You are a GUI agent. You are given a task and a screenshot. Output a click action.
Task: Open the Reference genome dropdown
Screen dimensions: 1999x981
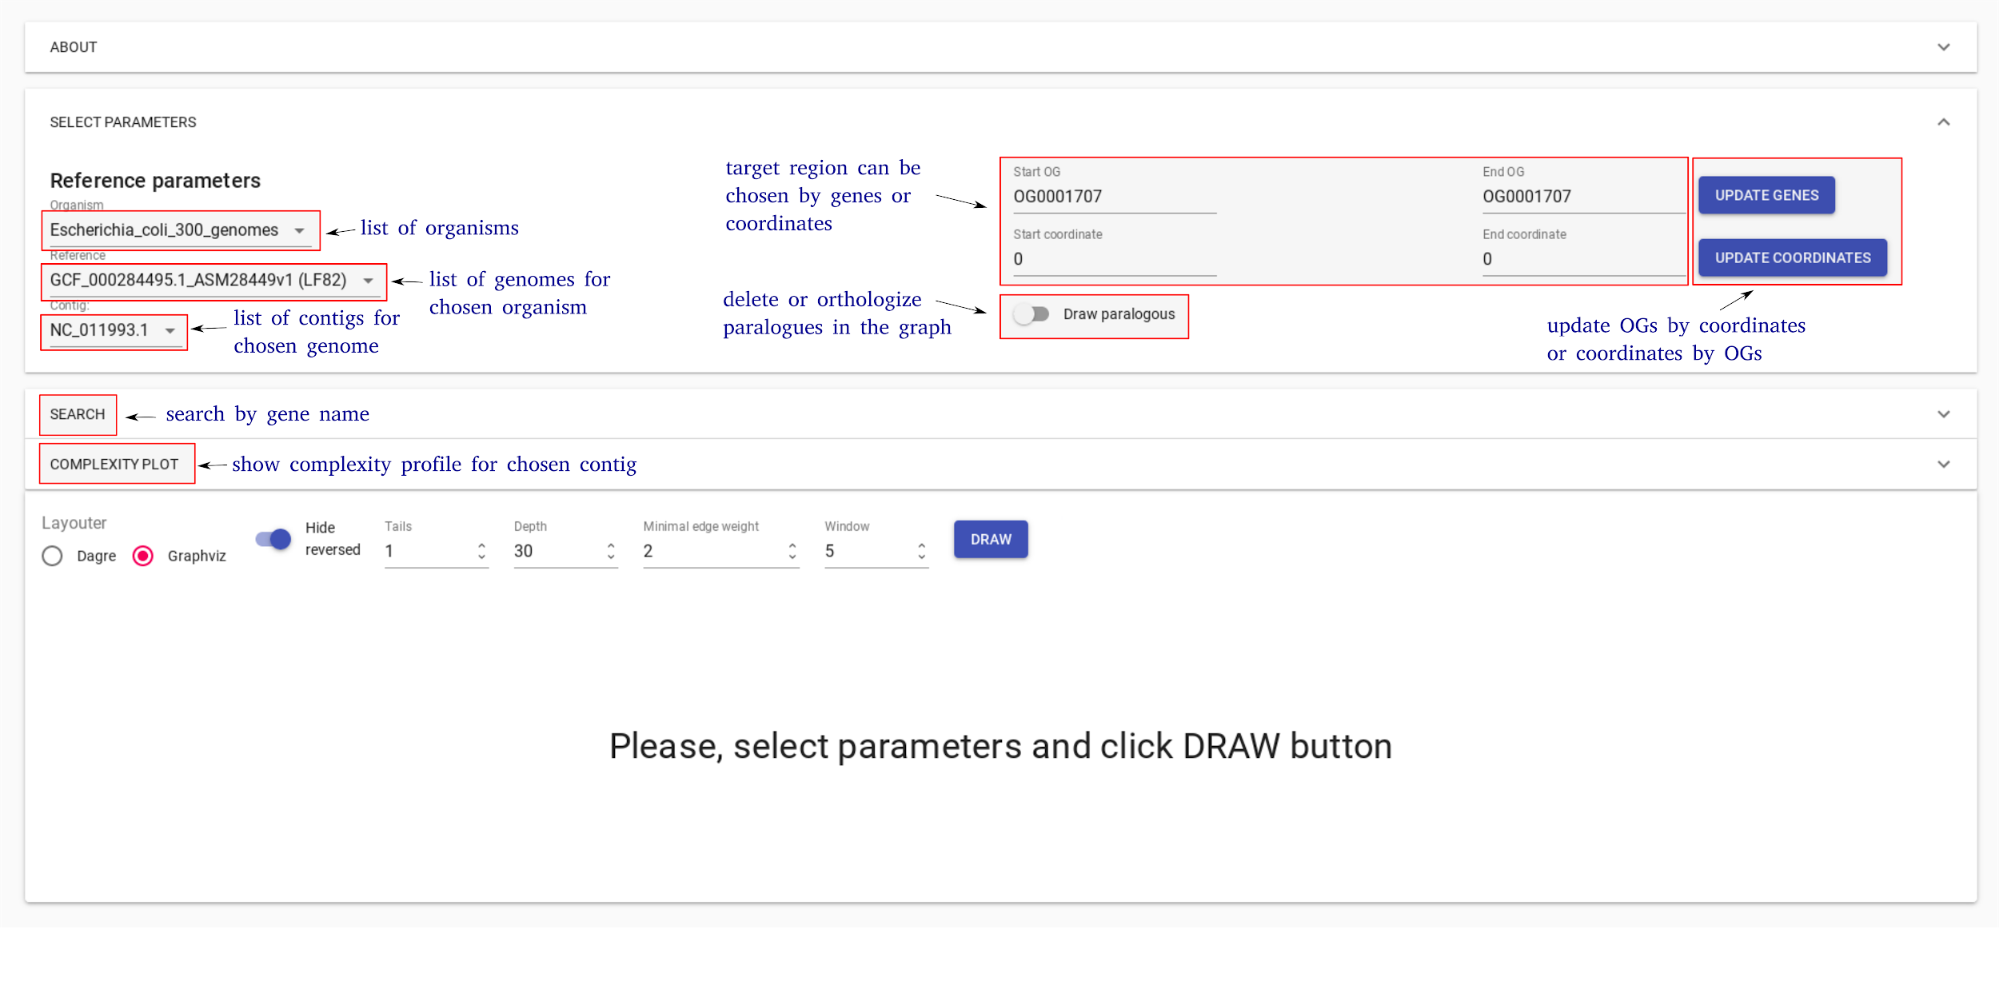point(213,280)
